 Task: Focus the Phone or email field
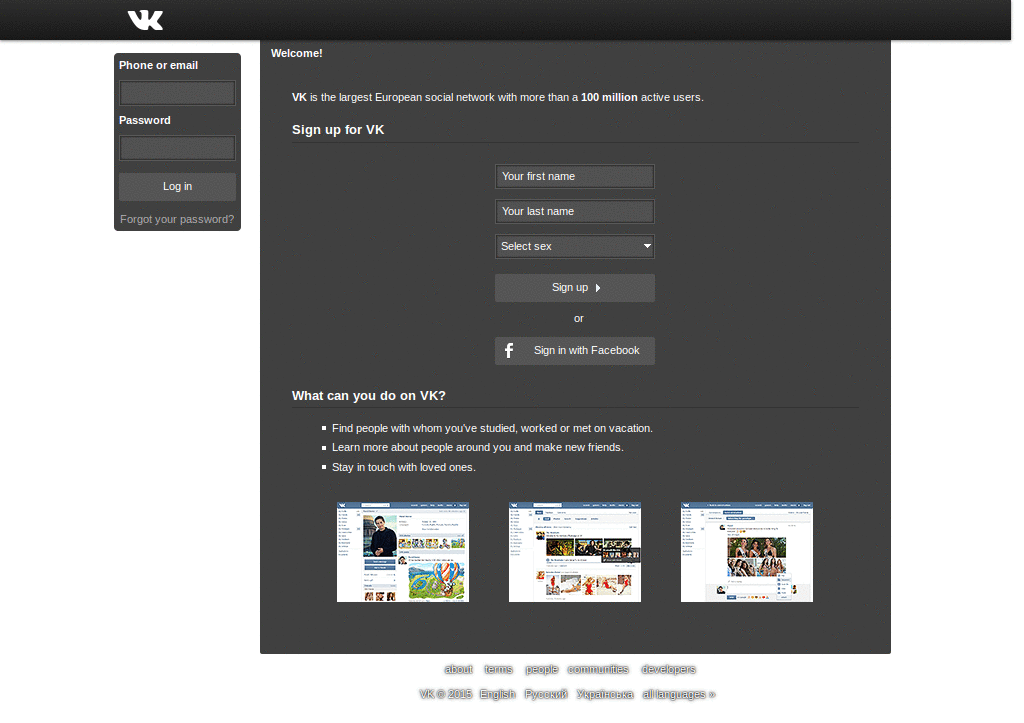[x=177, y=93]
